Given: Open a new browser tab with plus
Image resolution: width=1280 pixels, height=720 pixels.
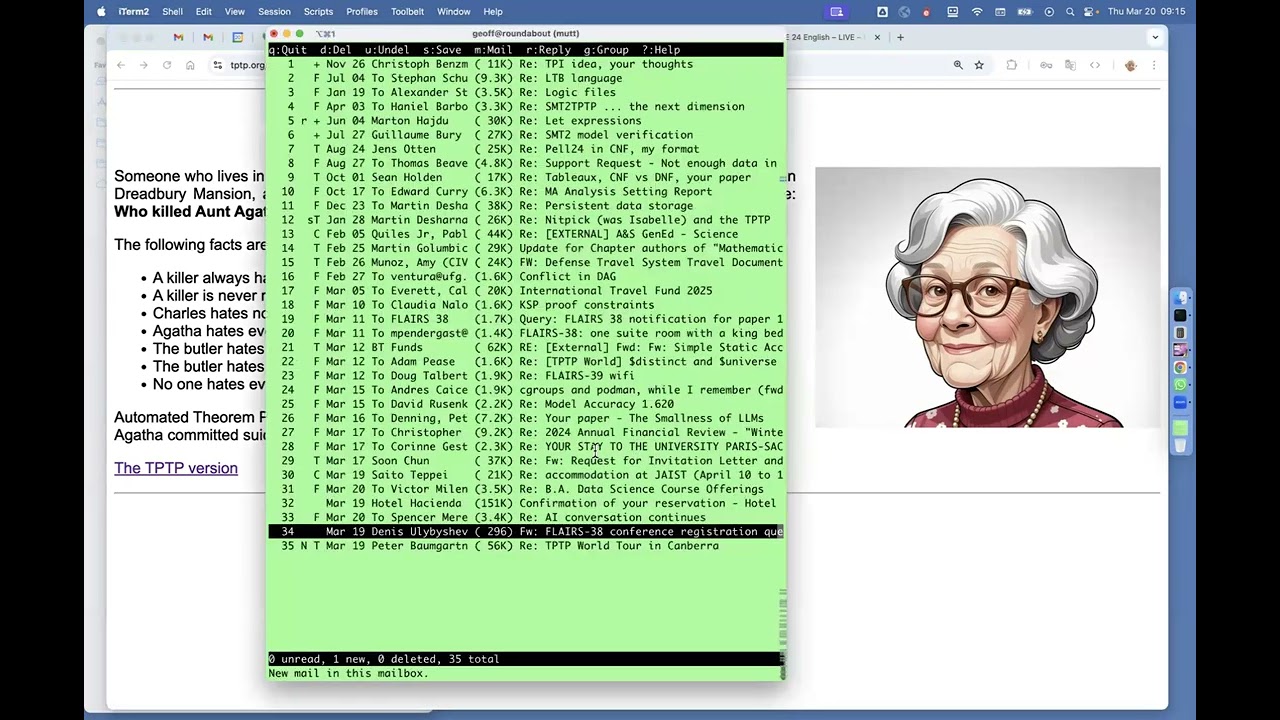Looking at the screenshot, I should pos(900,37).
